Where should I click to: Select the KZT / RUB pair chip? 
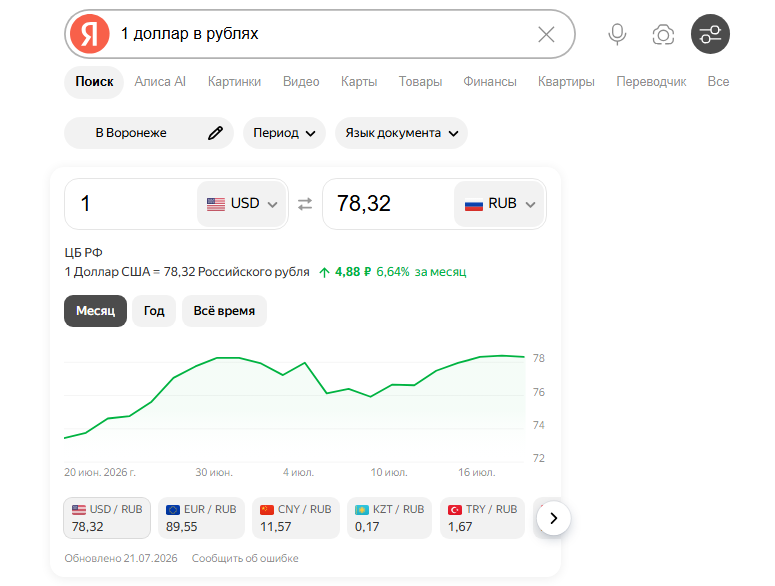[389, 518]
